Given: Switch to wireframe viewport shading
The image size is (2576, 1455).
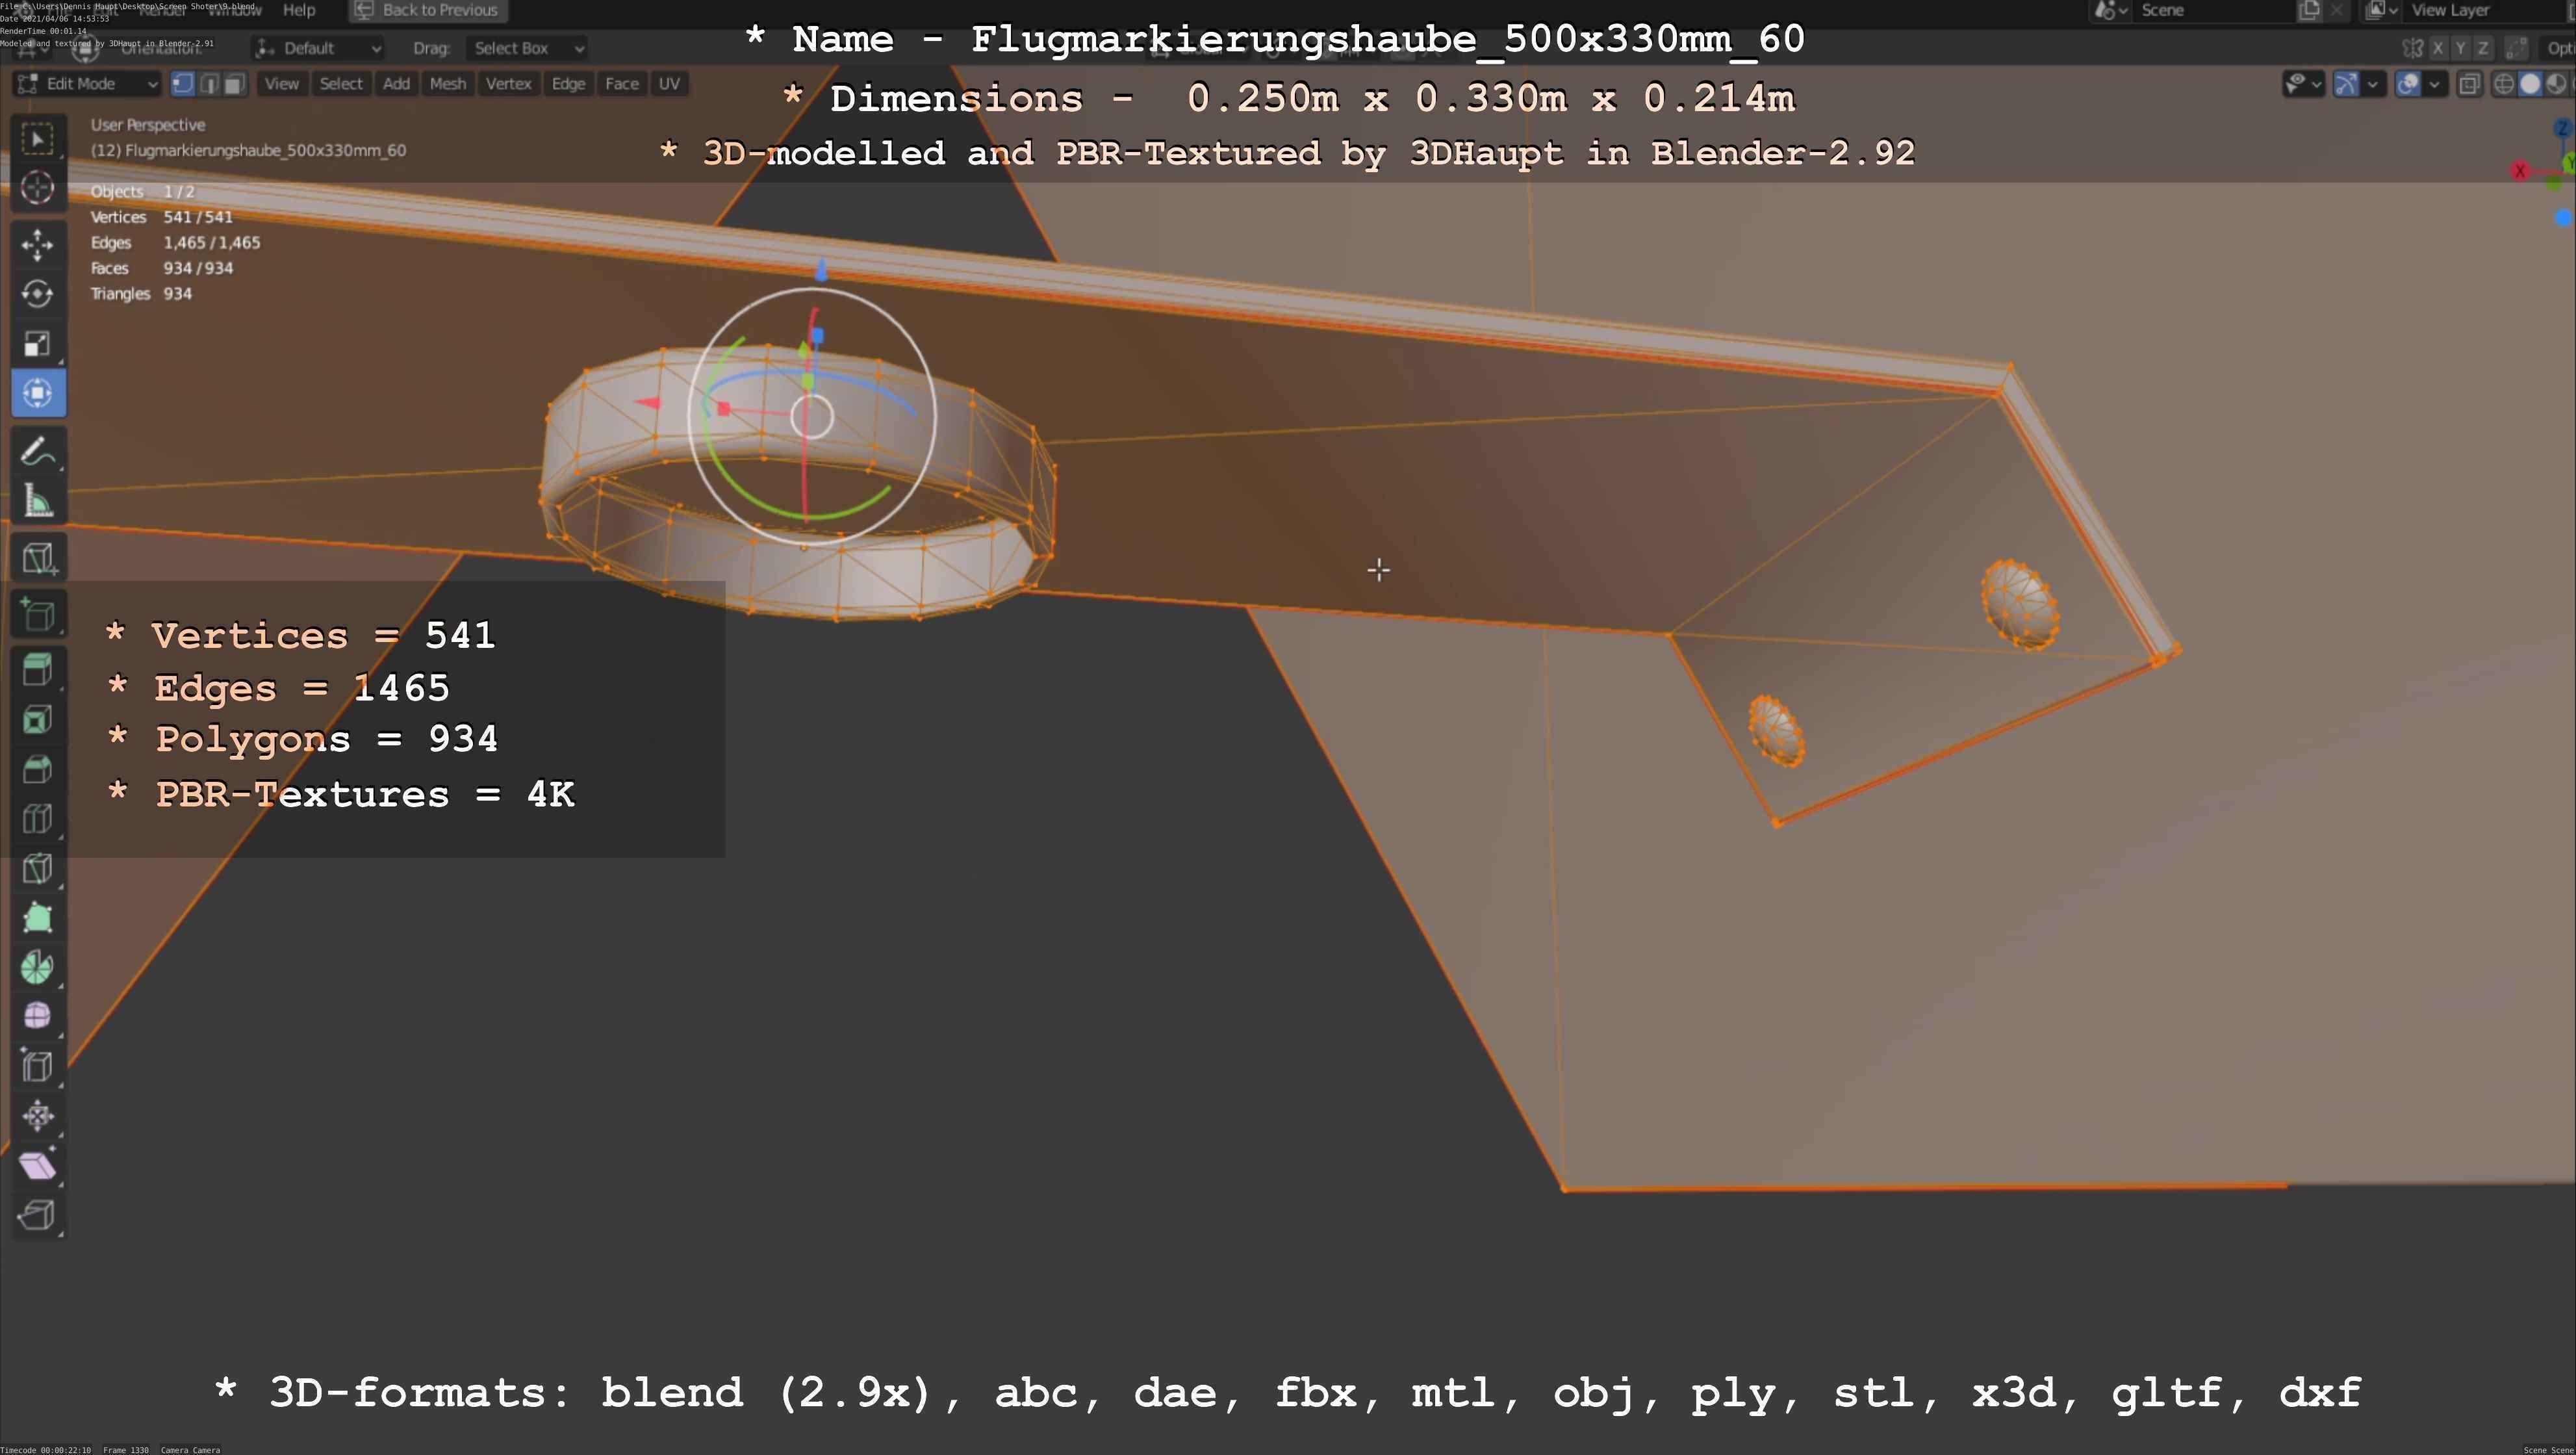Looking at the screenshot, I should click(x=2504, y=84).
